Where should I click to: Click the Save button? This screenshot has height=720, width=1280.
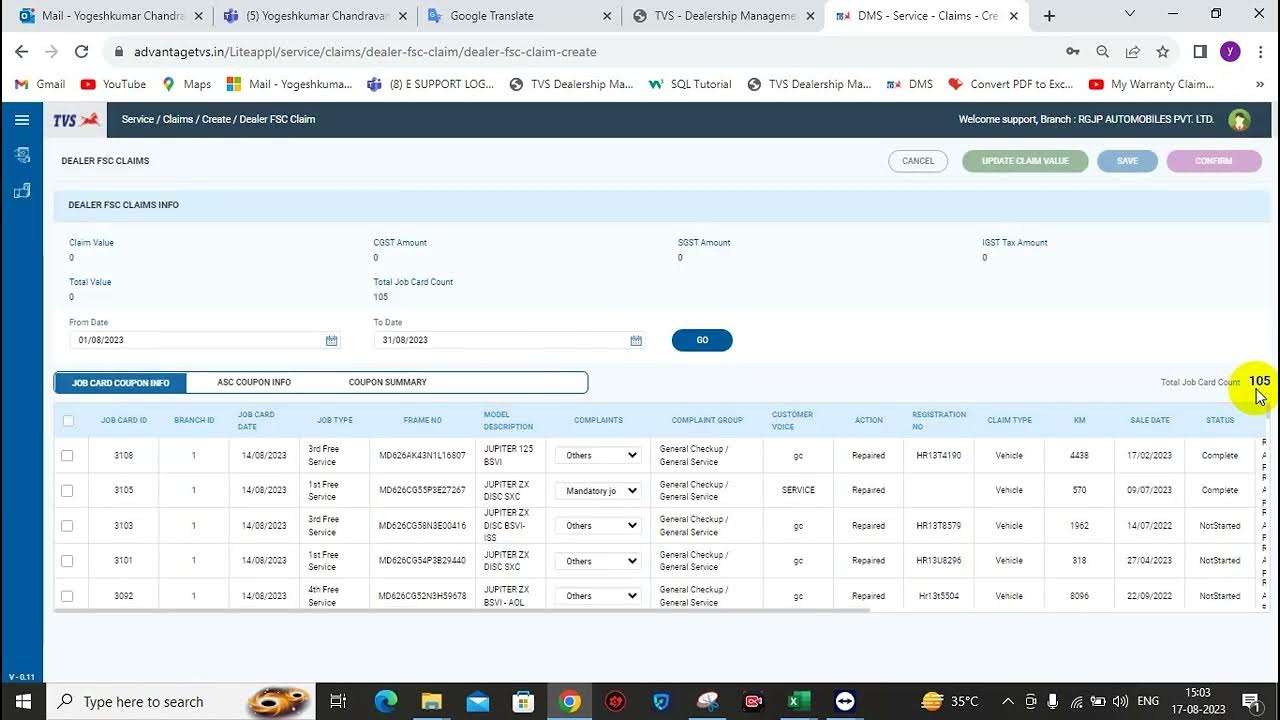[1127, 161]
